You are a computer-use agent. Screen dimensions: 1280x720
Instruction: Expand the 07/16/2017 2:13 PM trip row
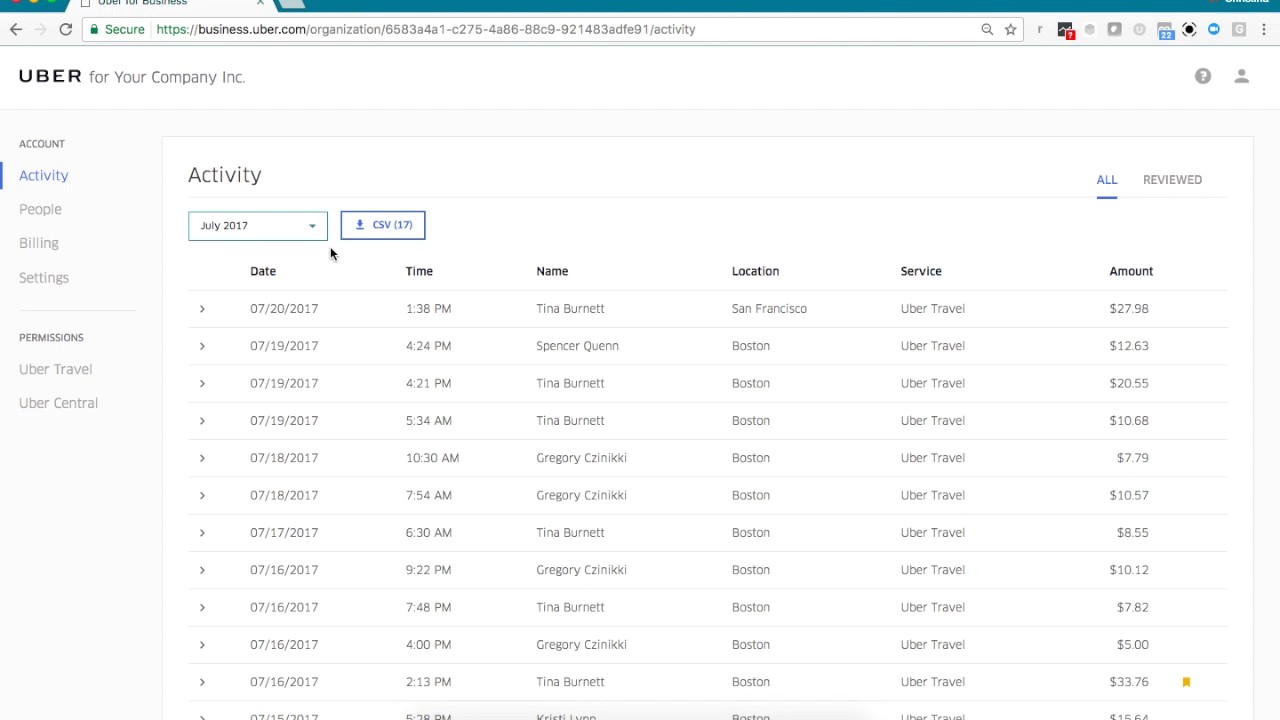click(x=202, y=682)
